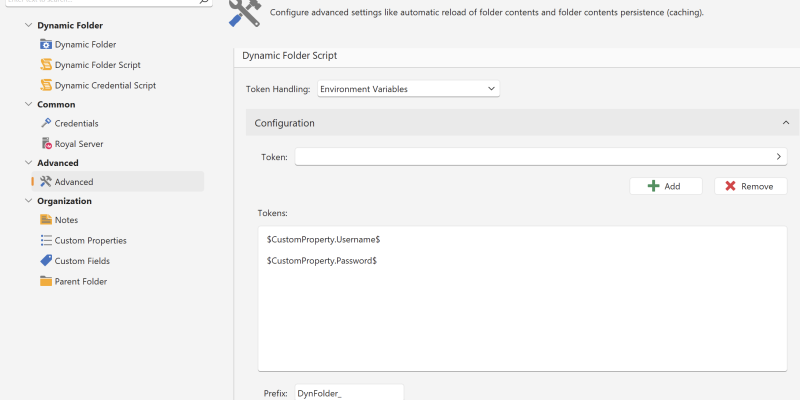This screenshot has width=800, height=400.
Task: Click the Dynamic Folder Script icon
Action: tap(46, 65)
